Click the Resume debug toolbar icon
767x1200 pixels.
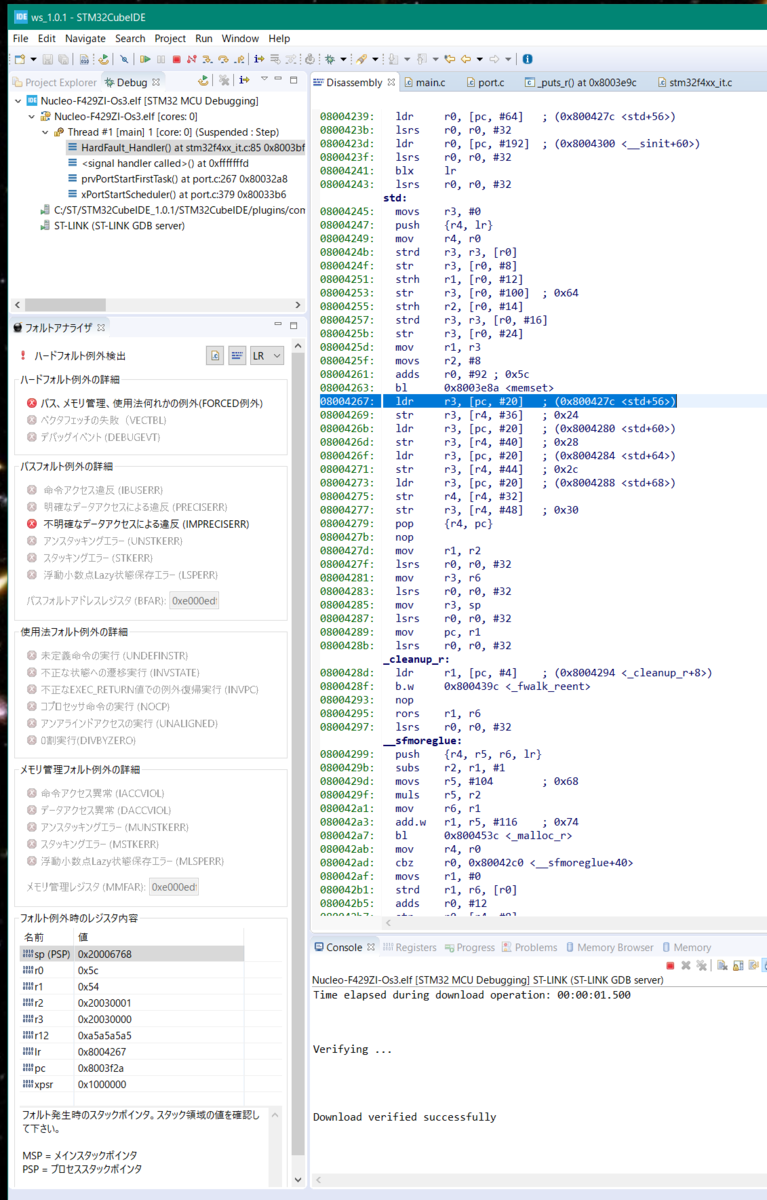click(144, 60)
